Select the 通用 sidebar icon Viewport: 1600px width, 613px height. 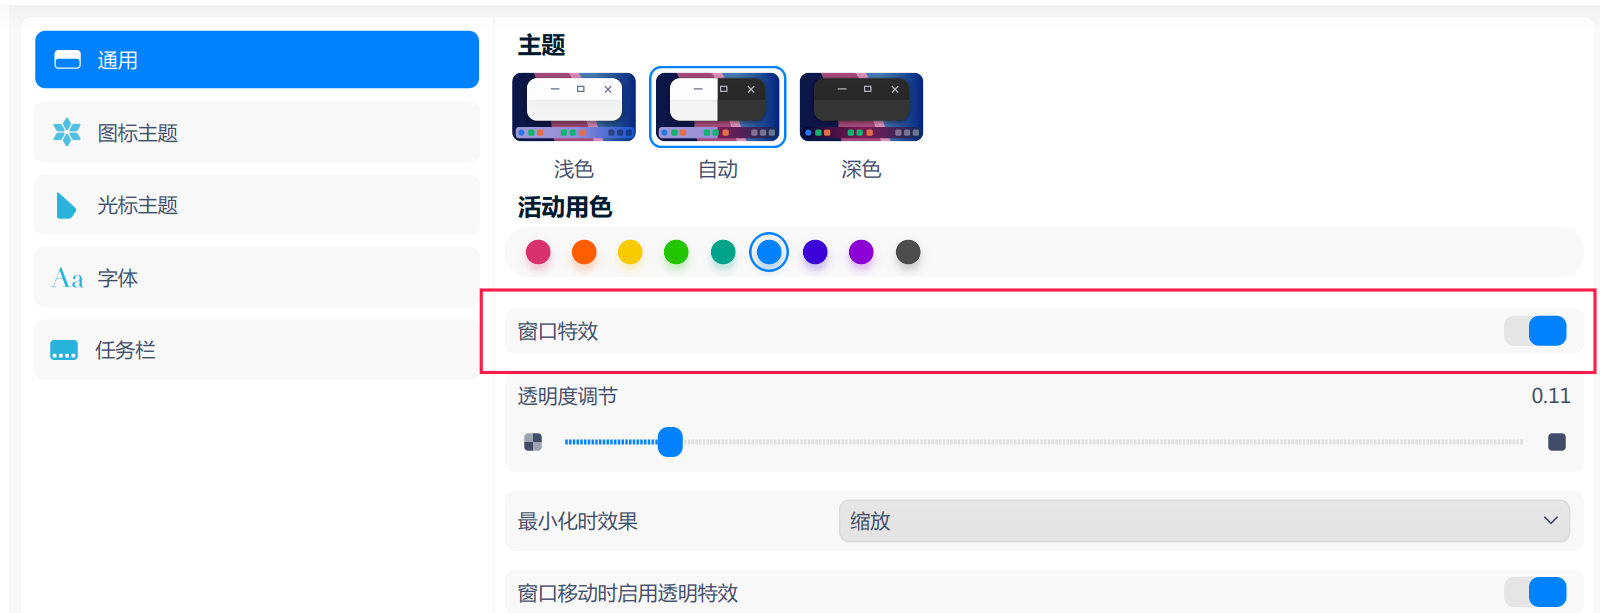click(67, 60)
